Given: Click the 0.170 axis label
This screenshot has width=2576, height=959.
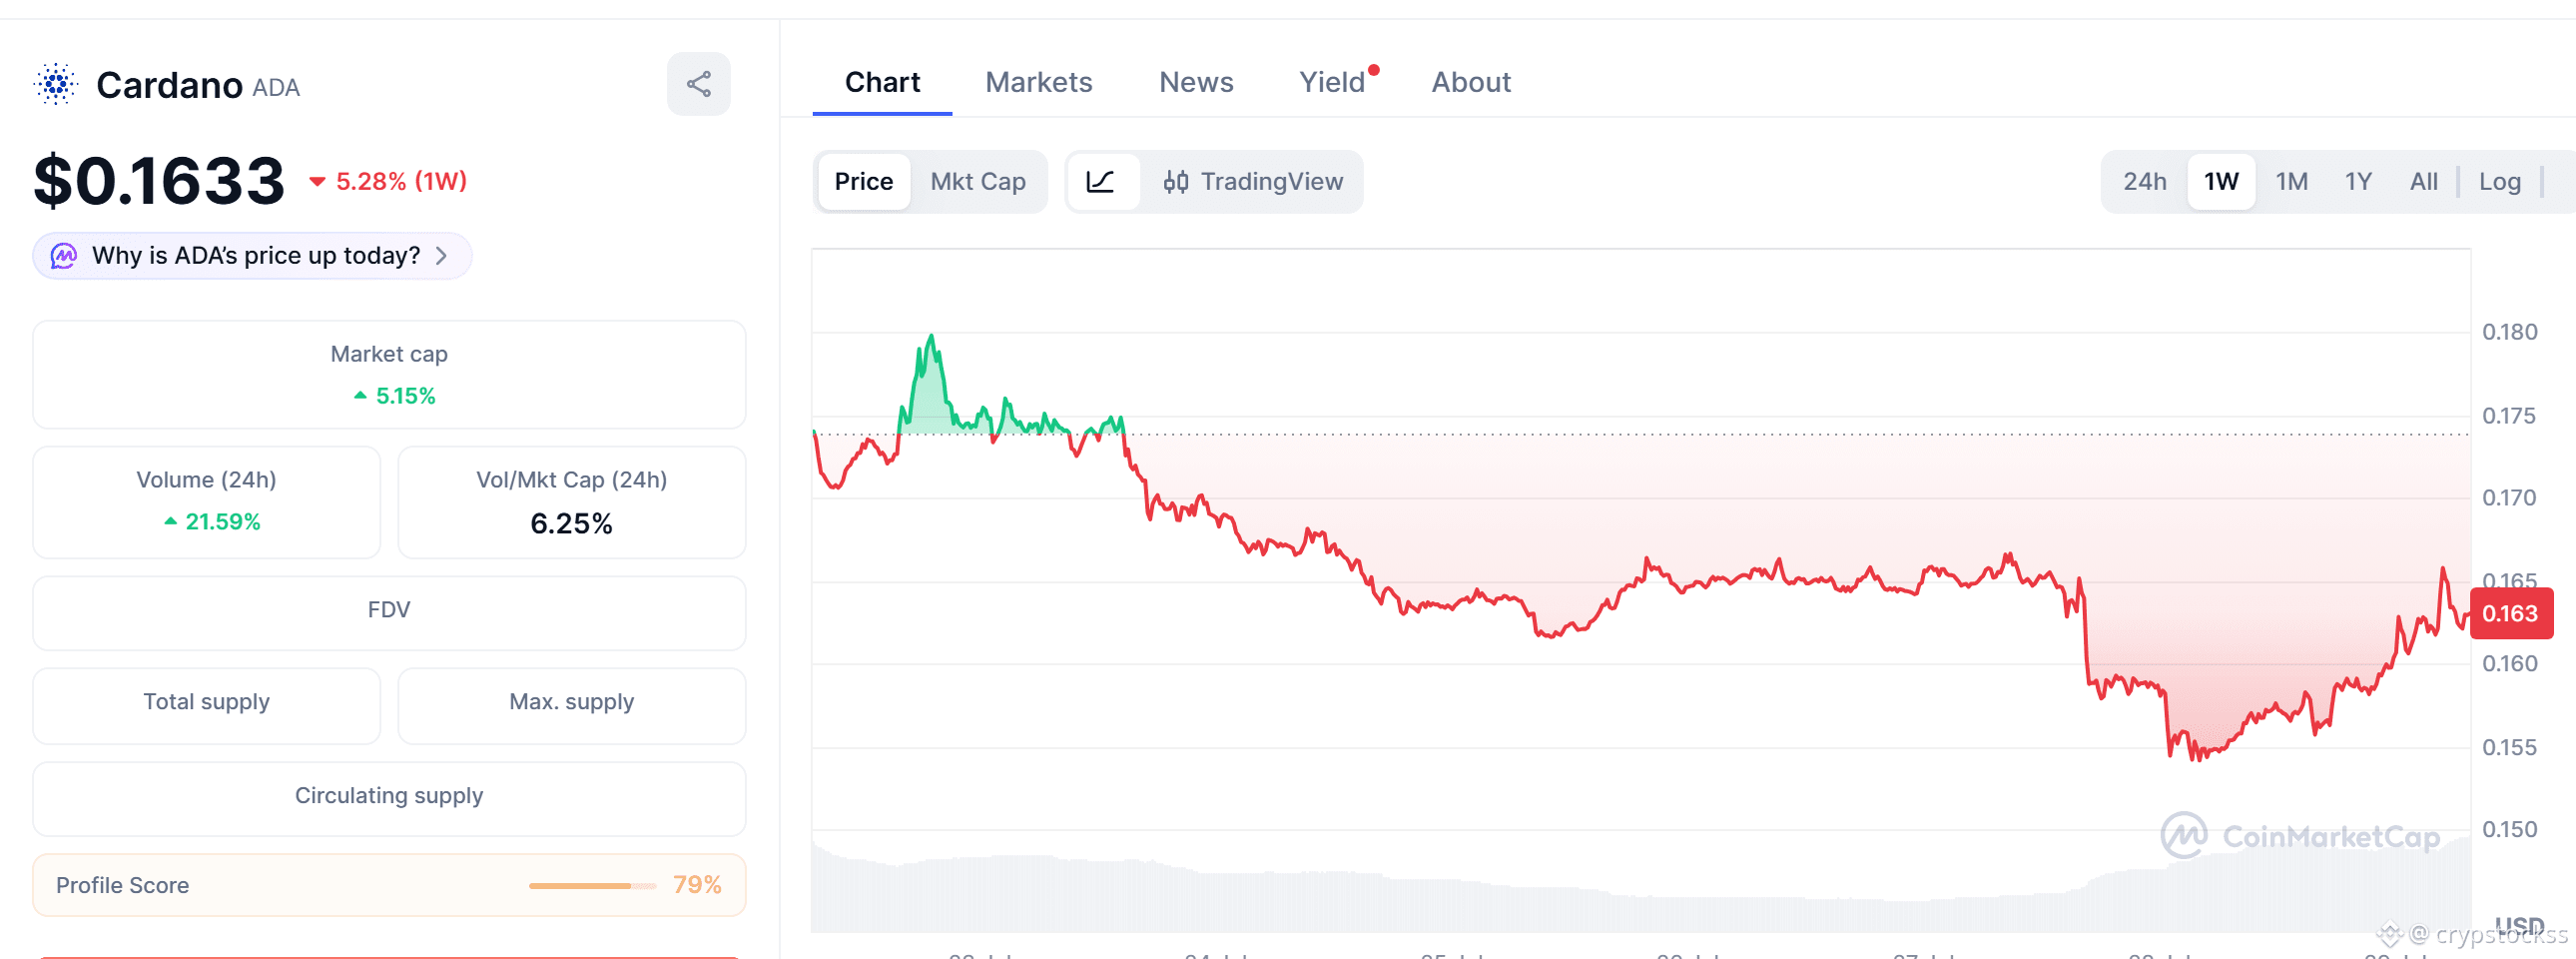Looking at the screenshot, I should [2509, 498].
